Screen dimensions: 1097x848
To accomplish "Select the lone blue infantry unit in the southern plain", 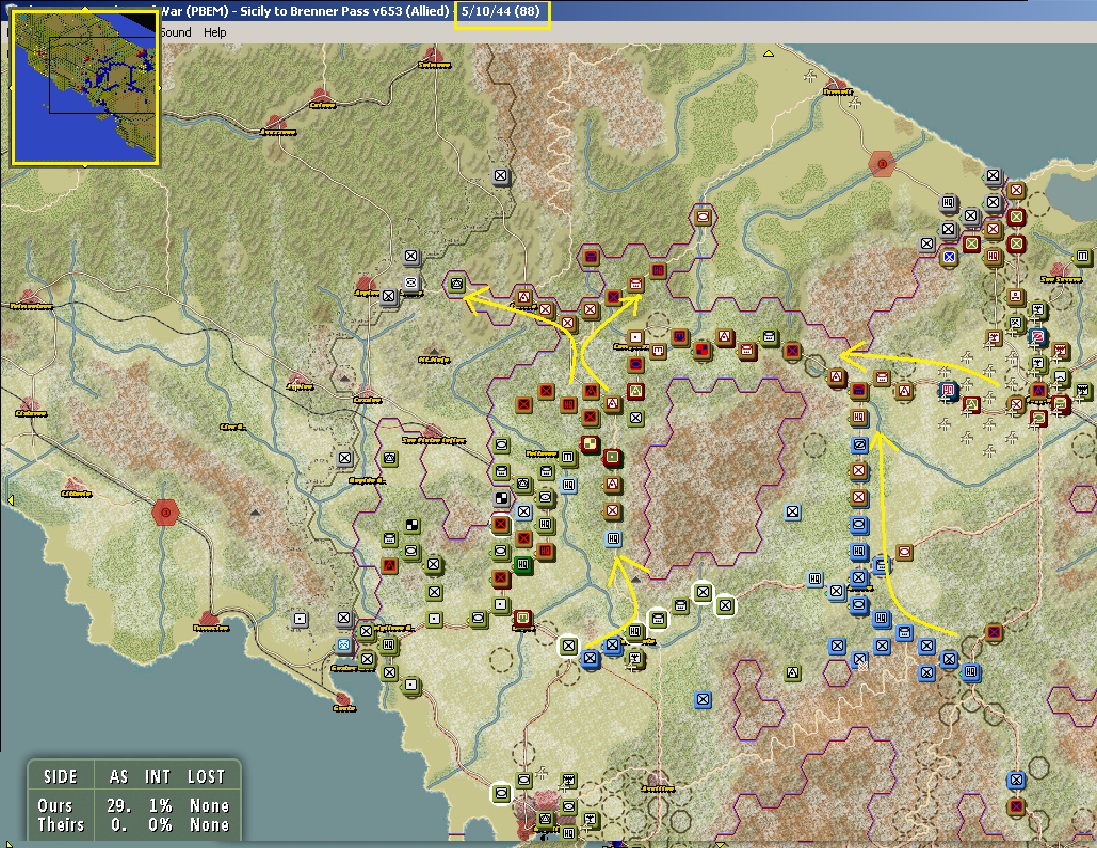I will tap(702, 699).
